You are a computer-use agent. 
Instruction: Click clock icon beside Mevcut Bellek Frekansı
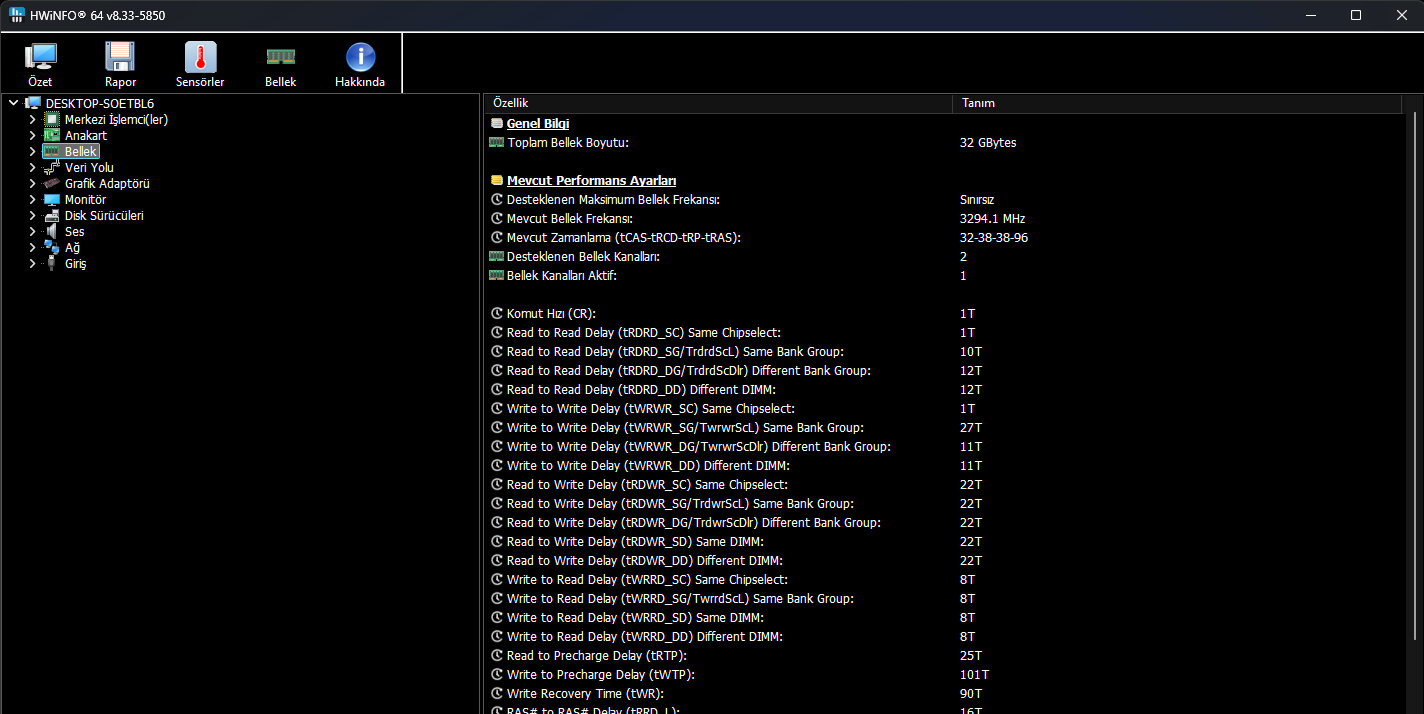pos(497,219)
